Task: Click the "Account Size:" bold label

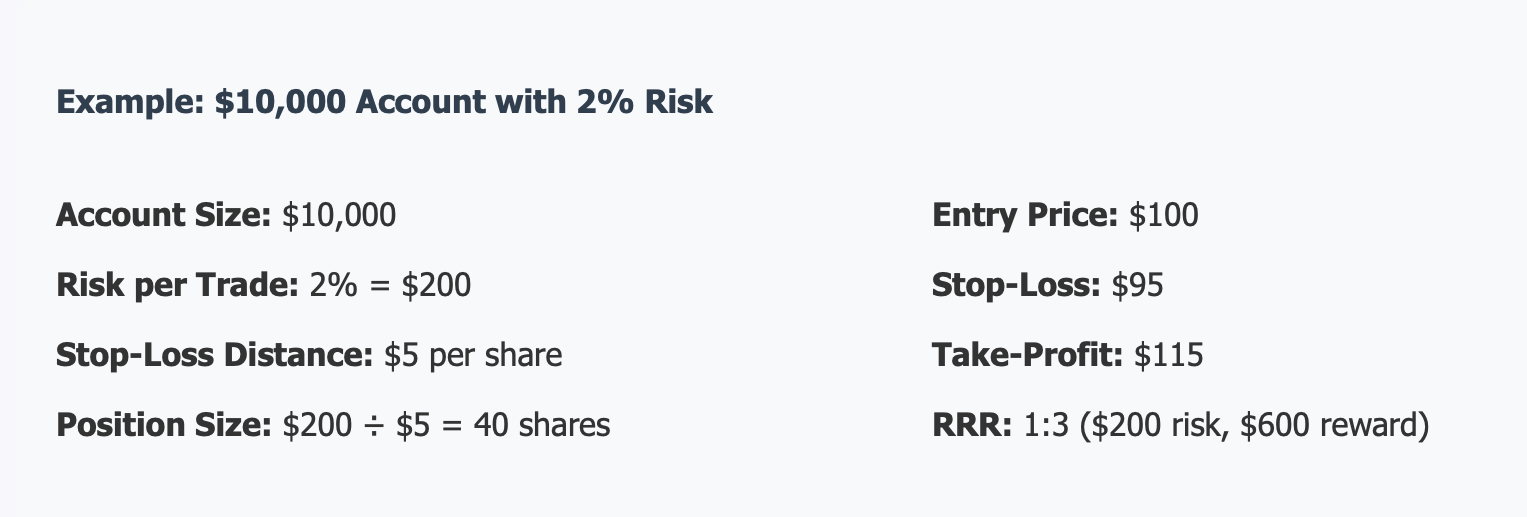Action: 163,215
